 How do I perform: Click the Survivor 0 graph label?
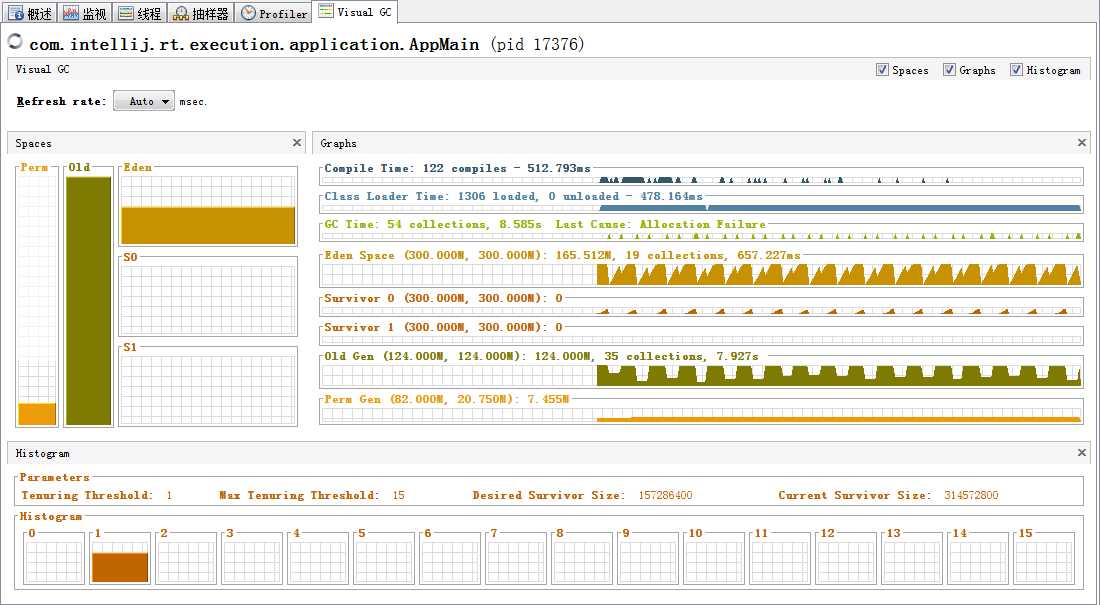(443, 298)
